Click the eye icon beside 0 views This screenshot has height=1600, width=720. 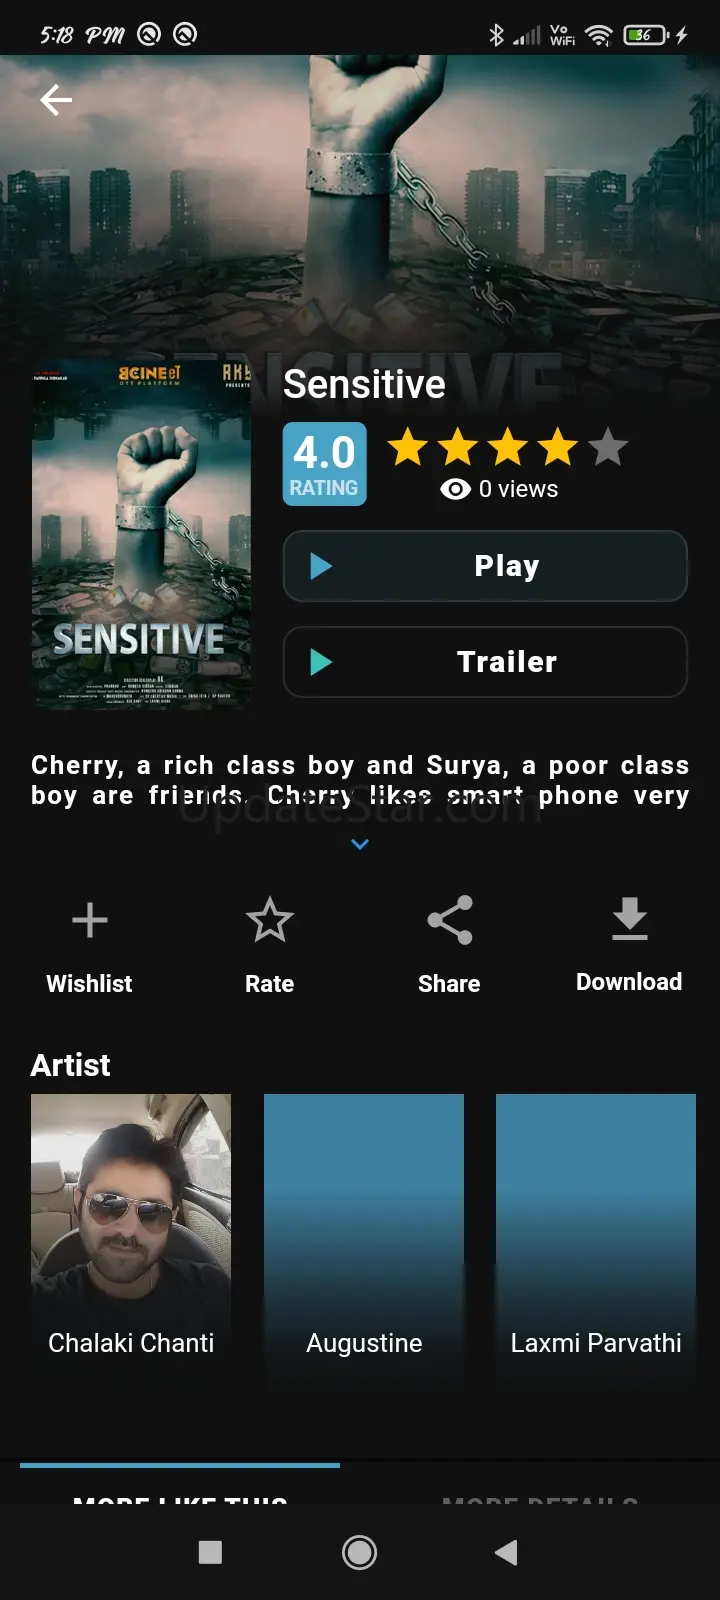pyautogui.click(x=456, y=489)
